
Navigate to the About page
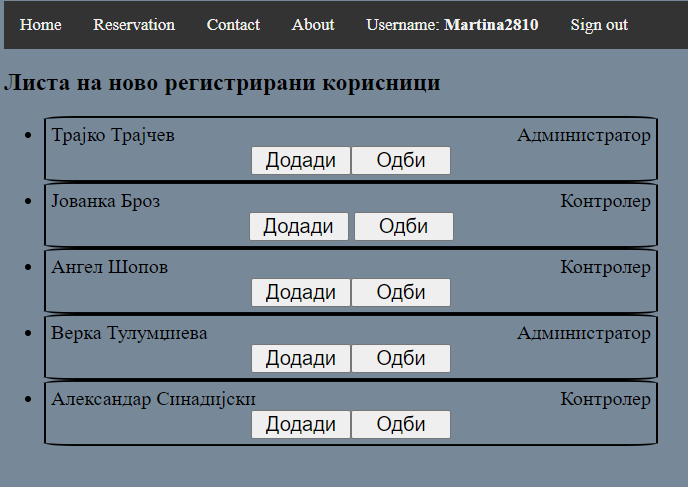tap(313, 25)
